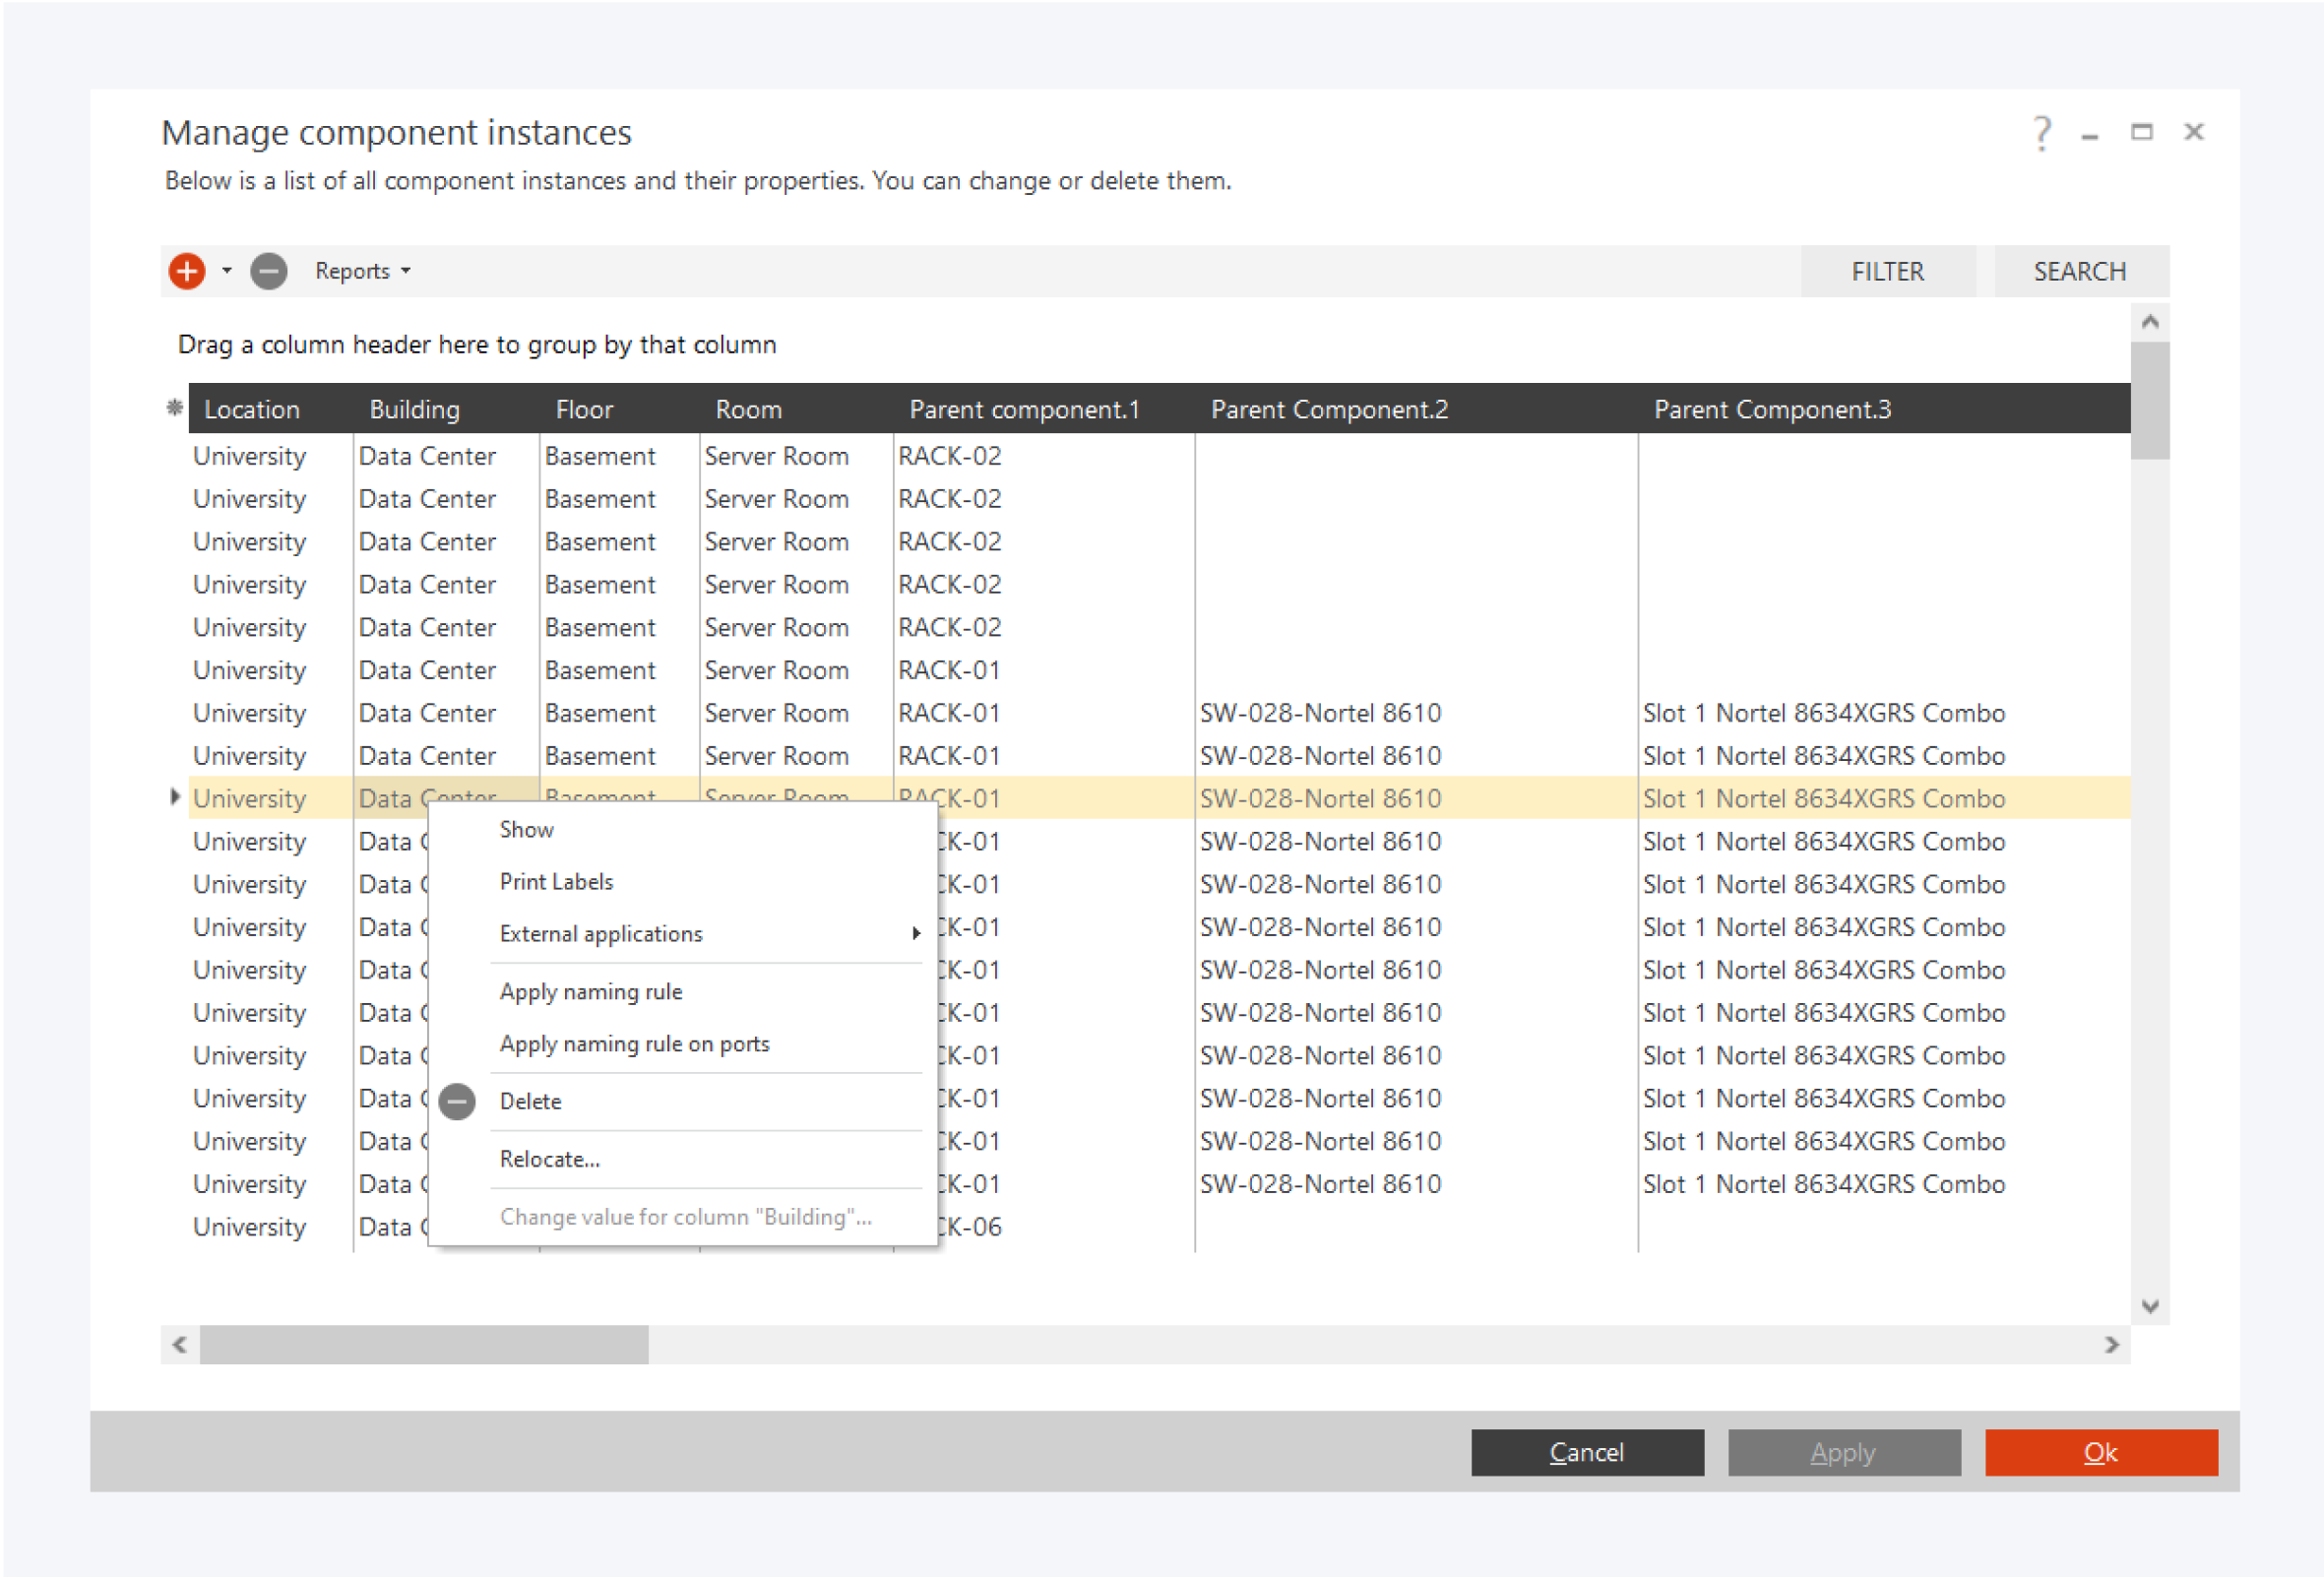Click the horizontal scrollbar thumb

(424, 1345)
